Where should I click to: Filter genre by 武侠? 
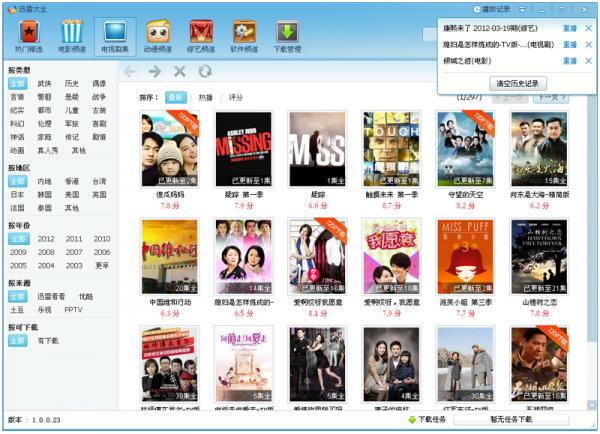pyautogui.click(x=44, y=84)
